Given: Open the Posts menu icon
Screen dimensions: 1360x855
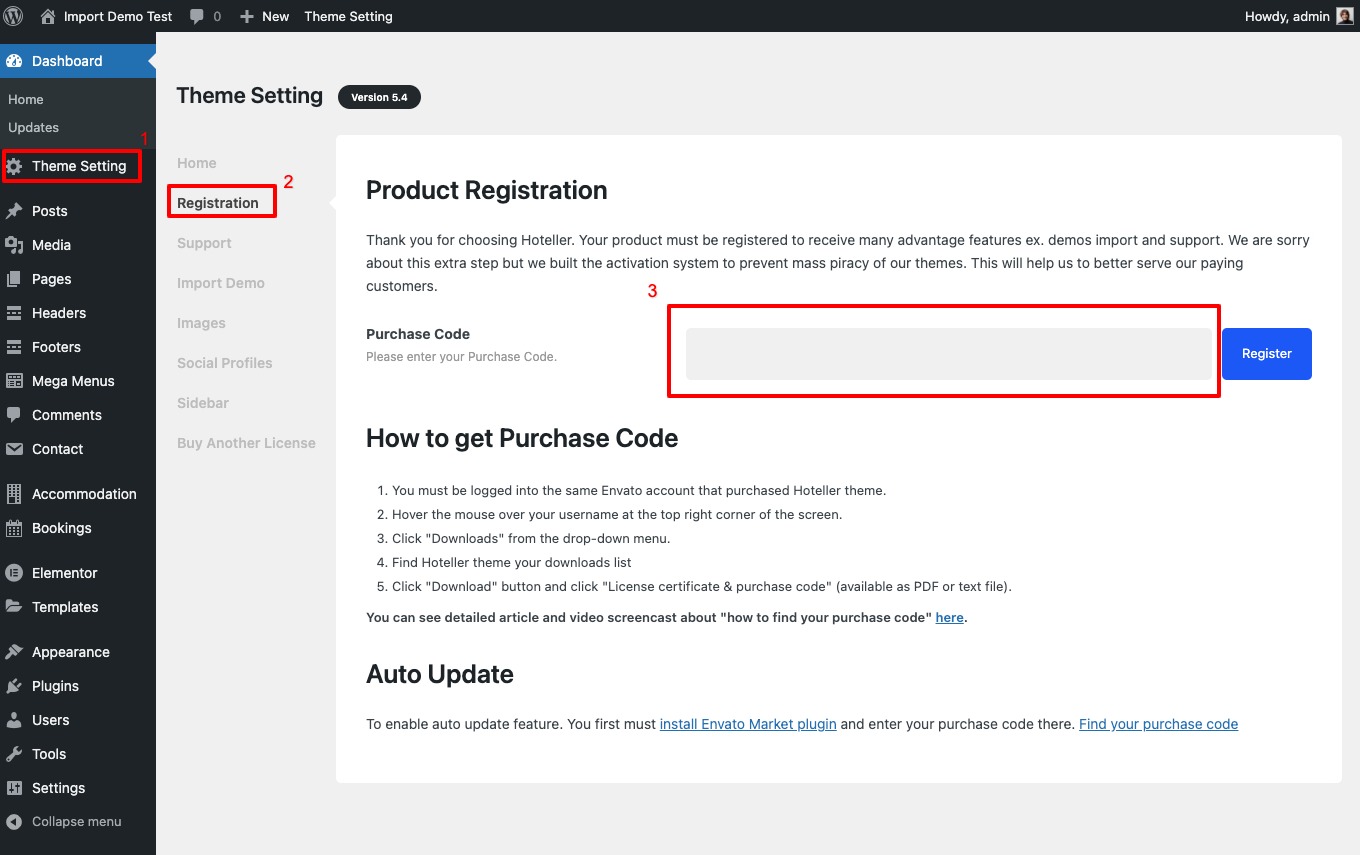Looking at the screenshot, I should [16, 211].
